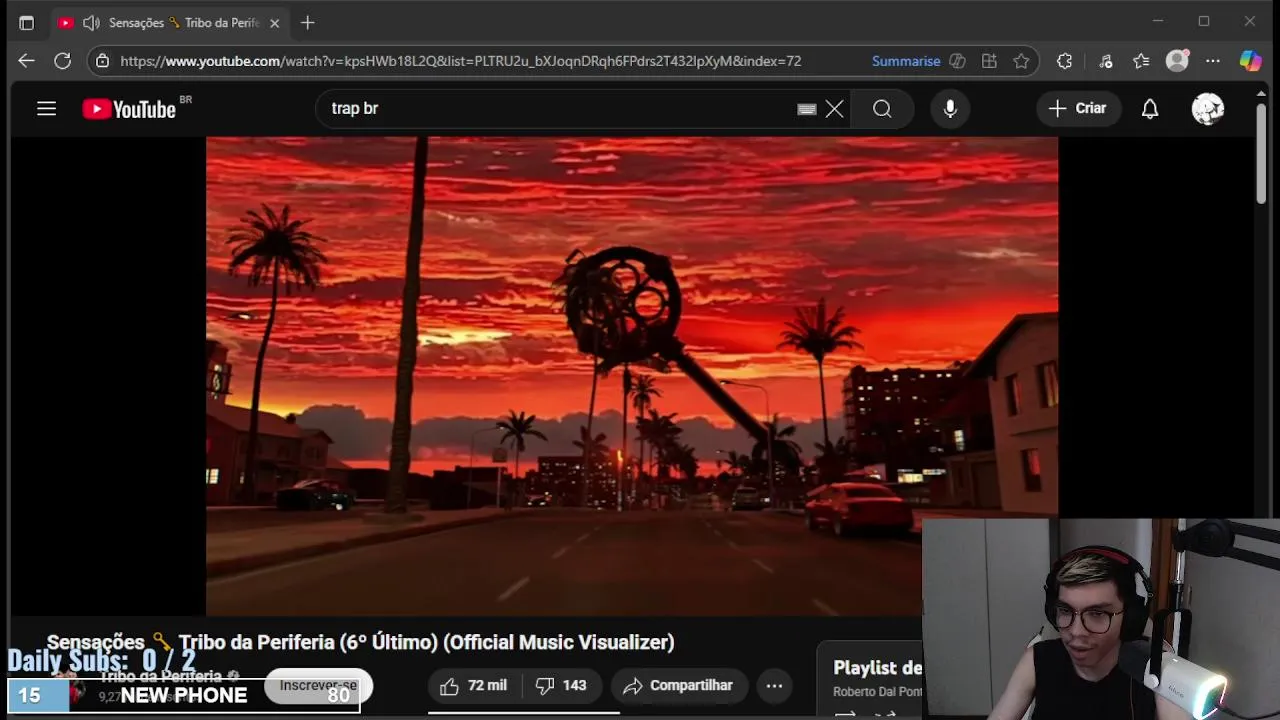The width and height of the screenshot is (1280, 720).
Task: Click the address bar URL
Action: (x=460, y=61)
